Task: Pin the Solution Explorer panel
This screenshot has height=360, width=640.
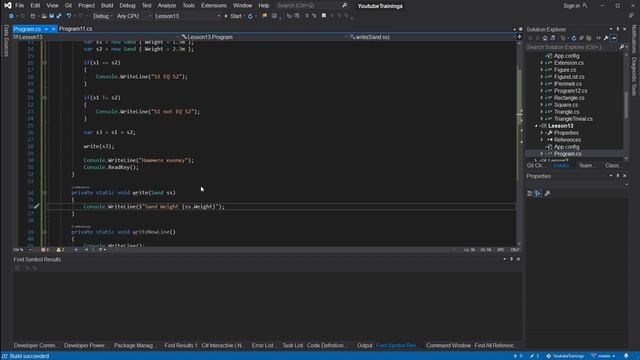Action: 618,29
